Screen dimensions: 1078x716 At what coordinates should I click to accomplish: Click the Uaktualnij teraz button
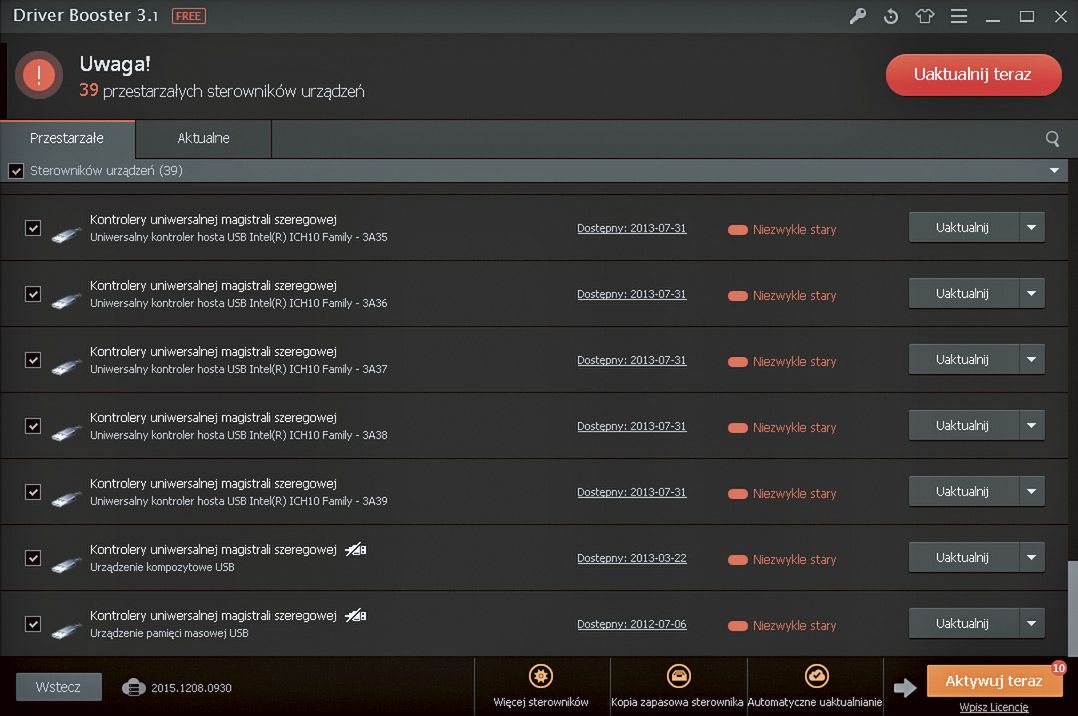(974, 75)
